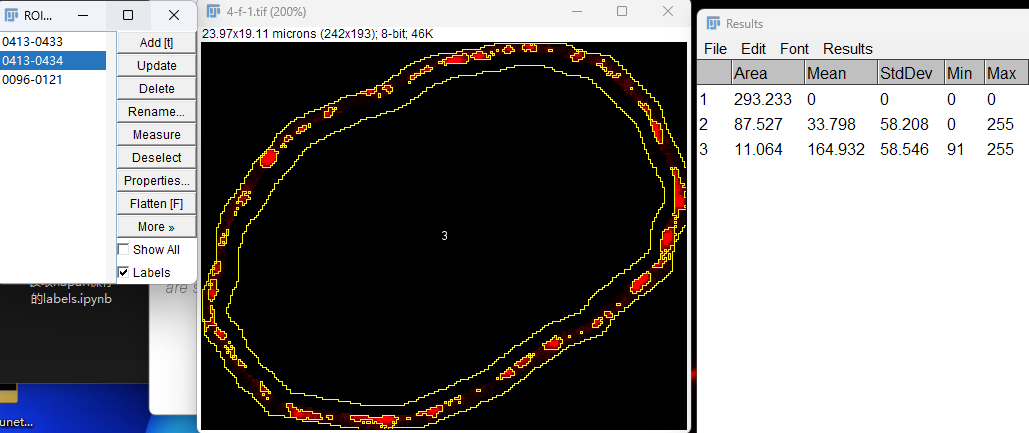Maximize the ROI Manager window
This screenshot has height=433, width=1029.
(128, 14)
